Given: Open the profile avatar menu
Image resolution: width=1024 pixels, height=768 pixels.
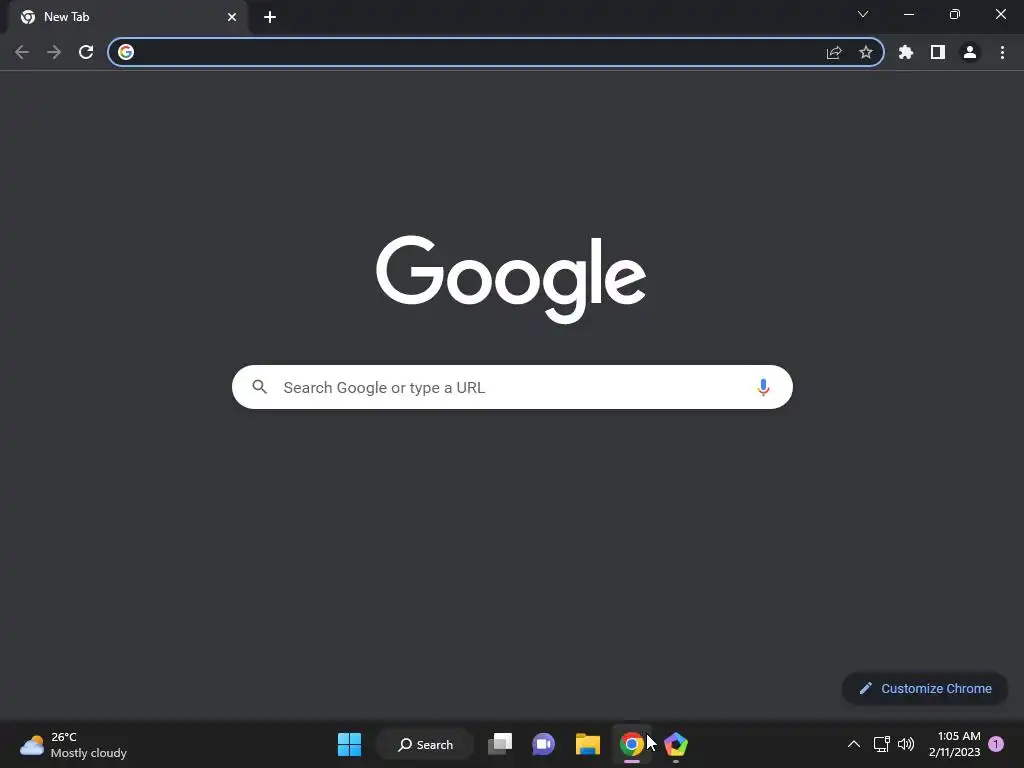Looking at the screenshot, I should point(970,52).
